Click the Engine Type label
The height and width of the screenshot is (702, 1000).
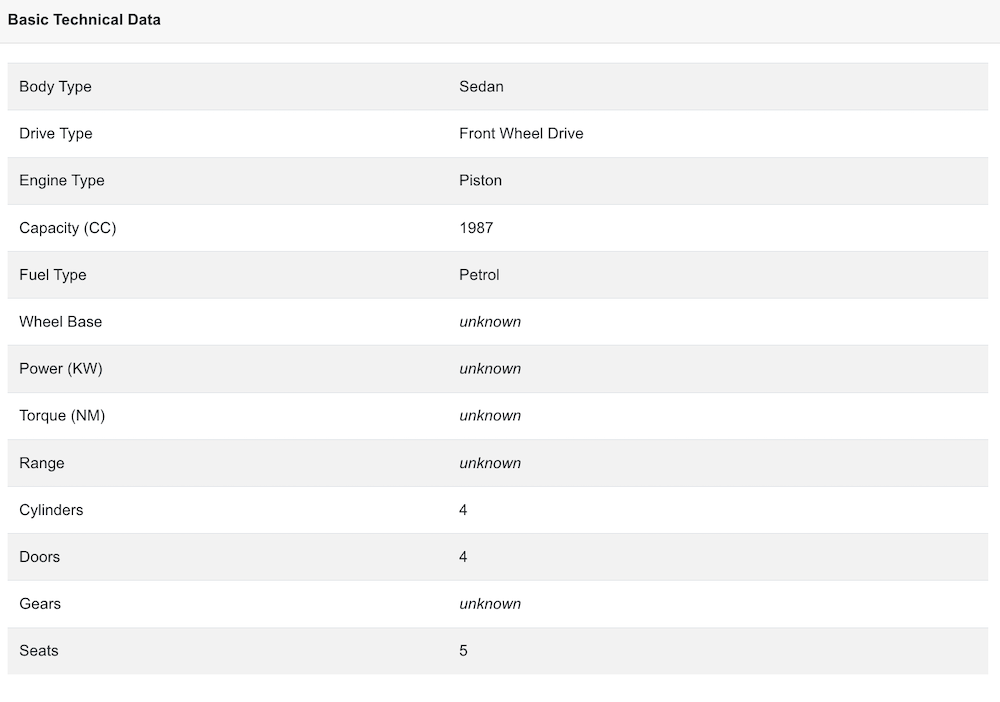62,181
